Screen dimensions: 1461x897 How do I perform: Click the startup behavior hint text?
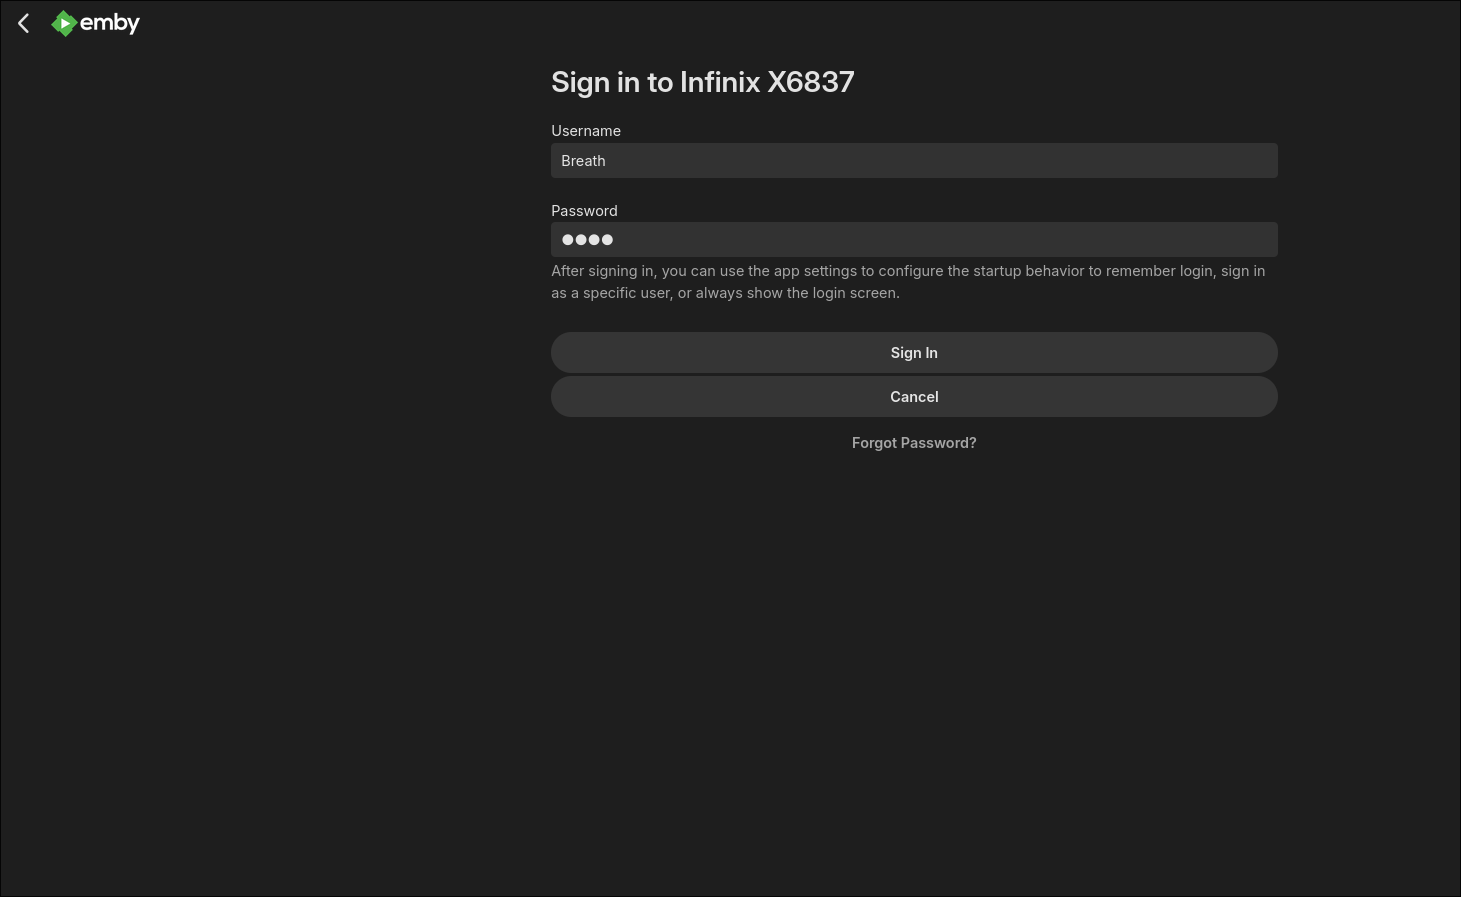click(907, 281)
